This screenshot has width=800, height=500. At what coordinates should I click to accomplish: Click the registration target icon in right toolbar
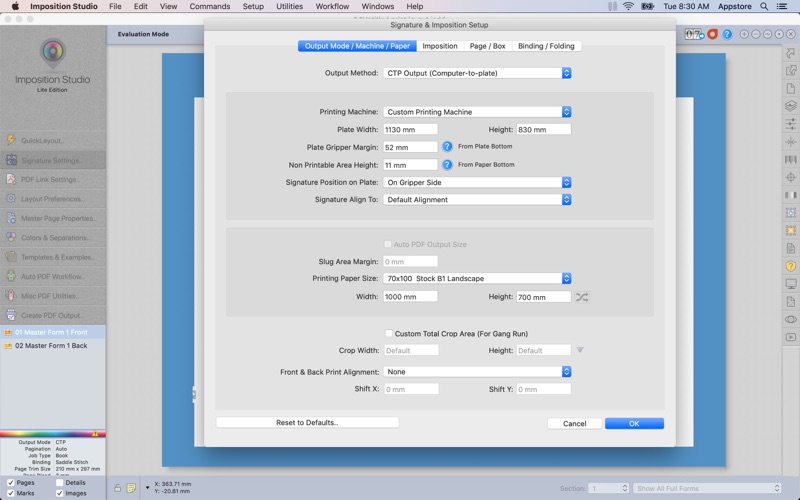(791, 178)
